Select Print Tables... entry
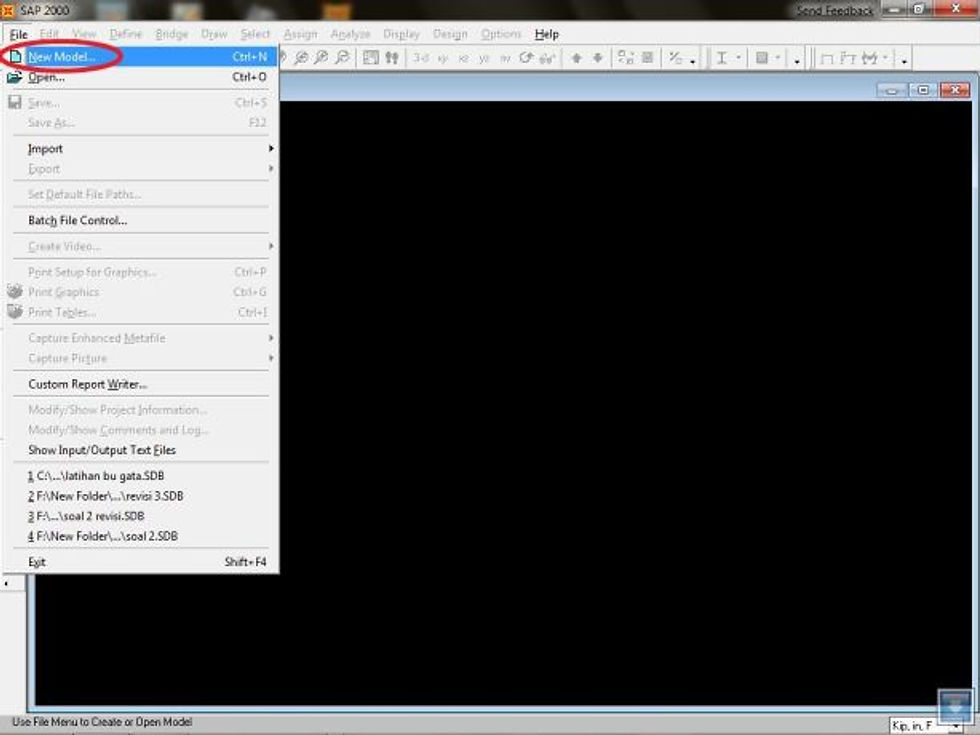 pos(140,312)
